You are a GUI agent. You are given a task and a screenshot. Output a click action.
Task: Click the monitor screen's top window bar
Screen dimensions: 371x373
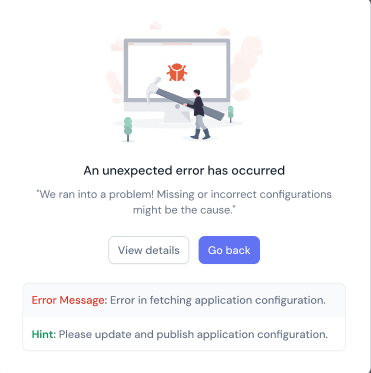pyautogui.click(x=177, y=44)
